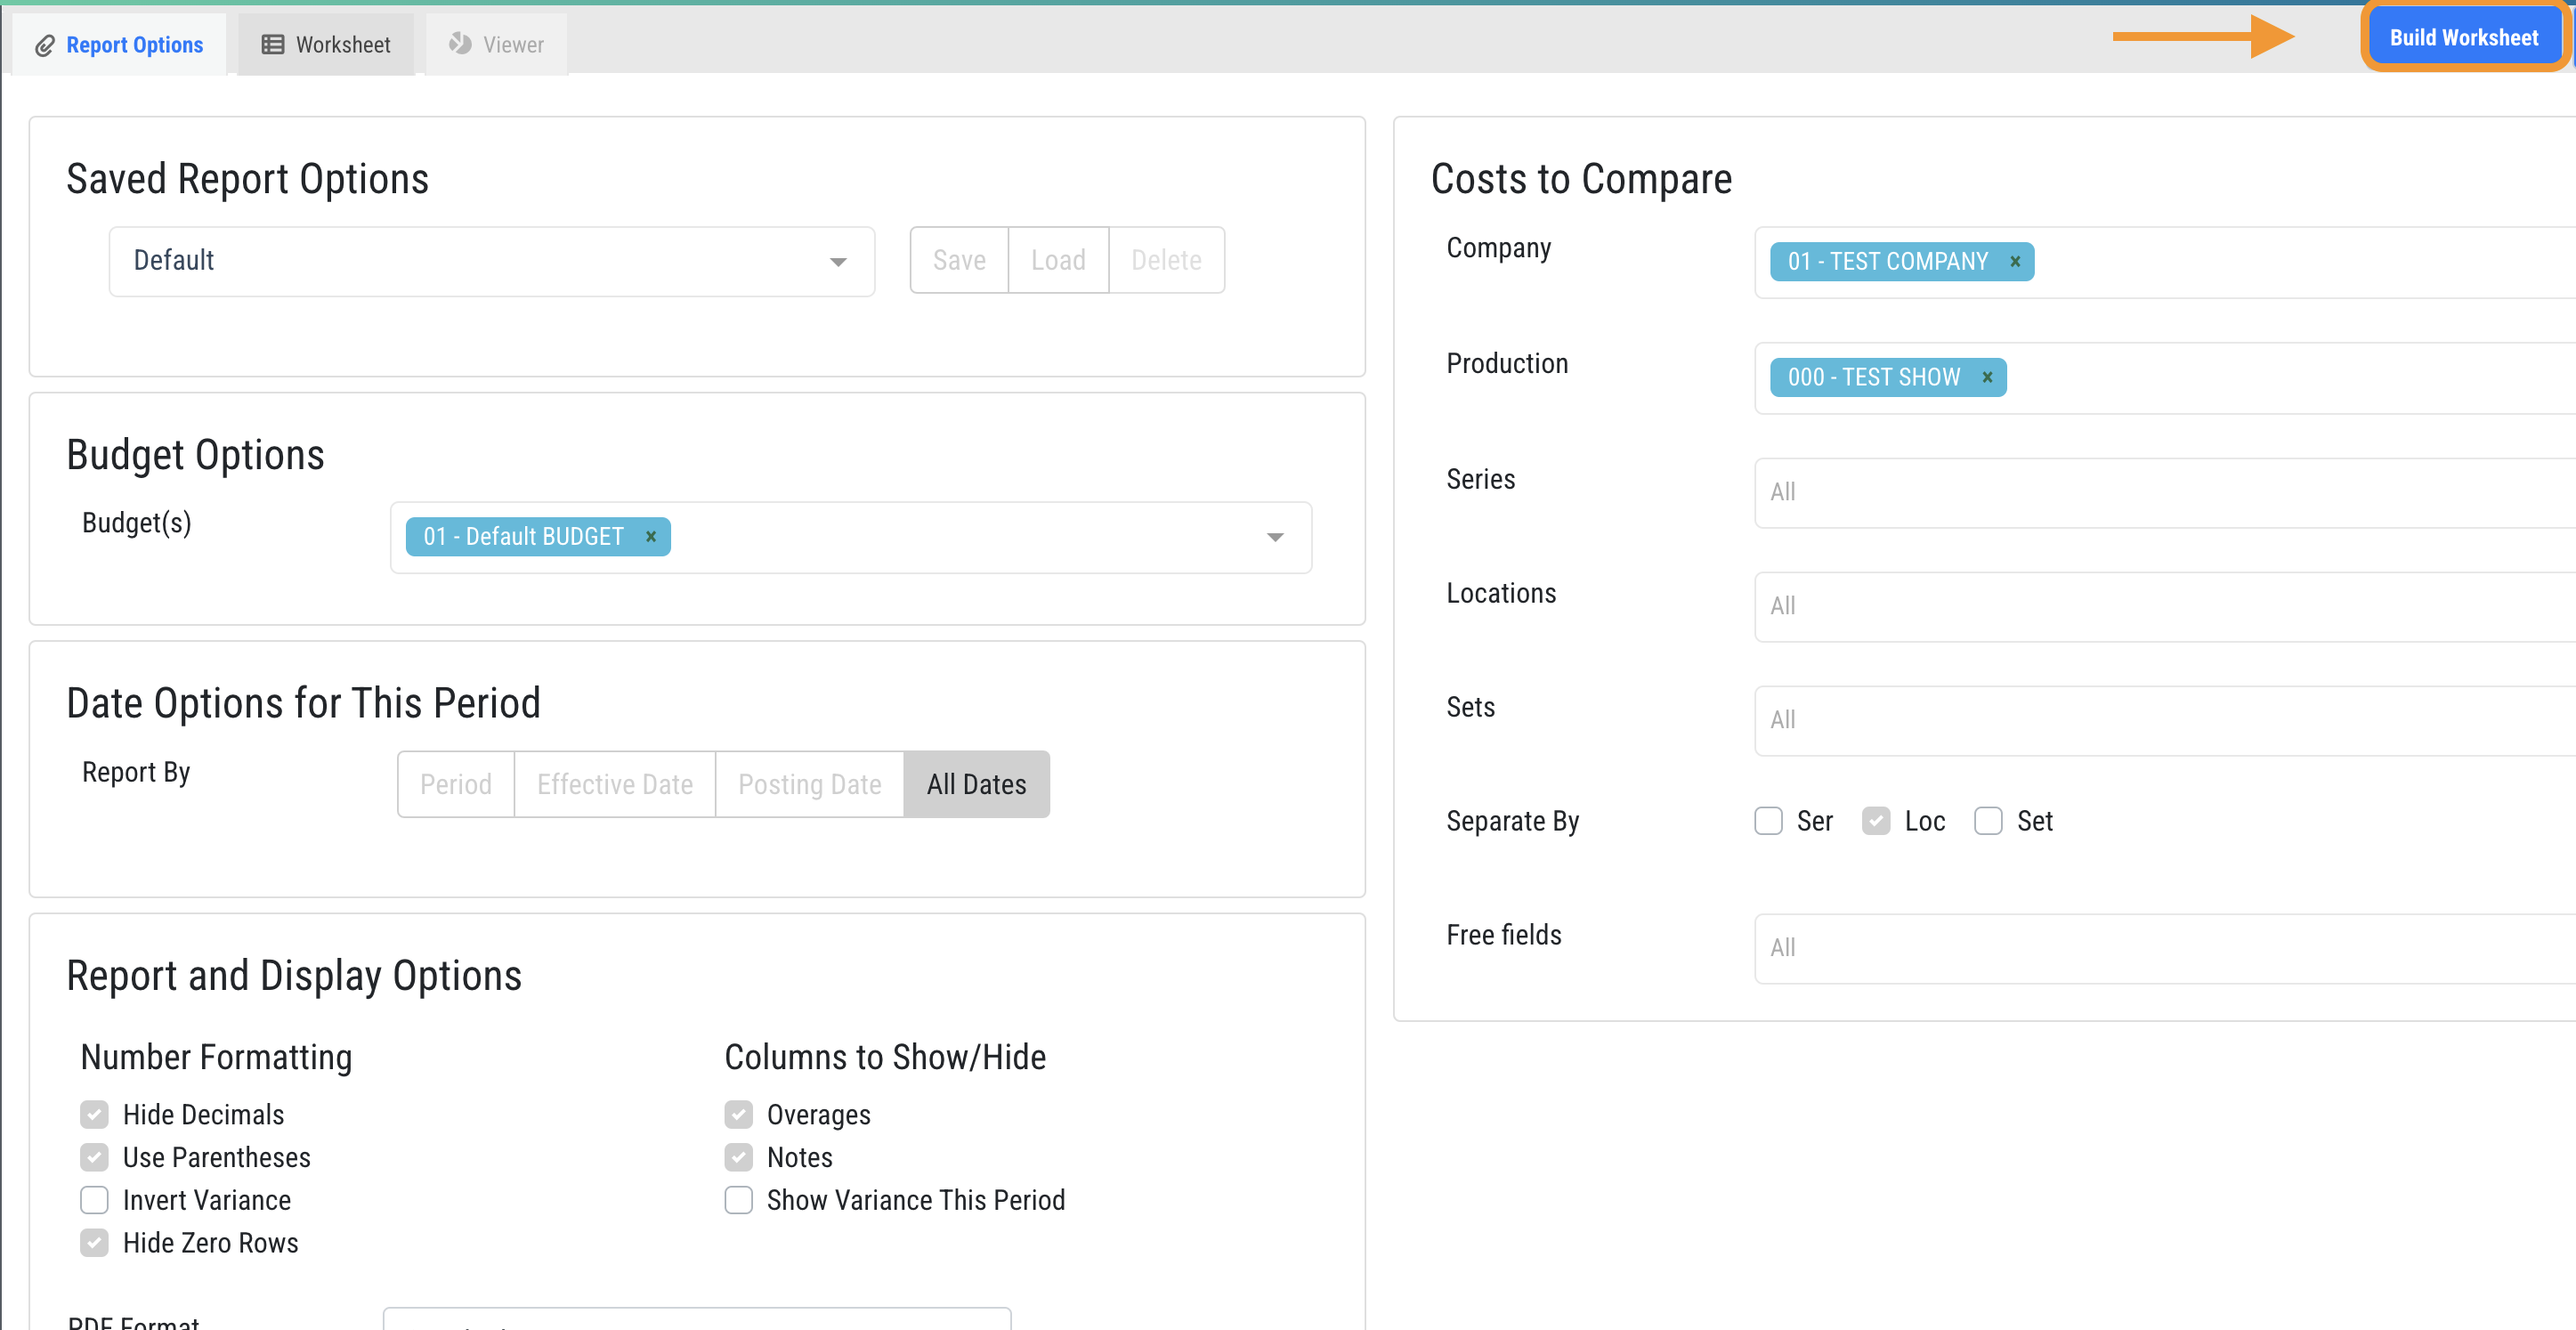Open the Default saved report dropdown
The image size is (2576, 1330).
pos(491,262)
